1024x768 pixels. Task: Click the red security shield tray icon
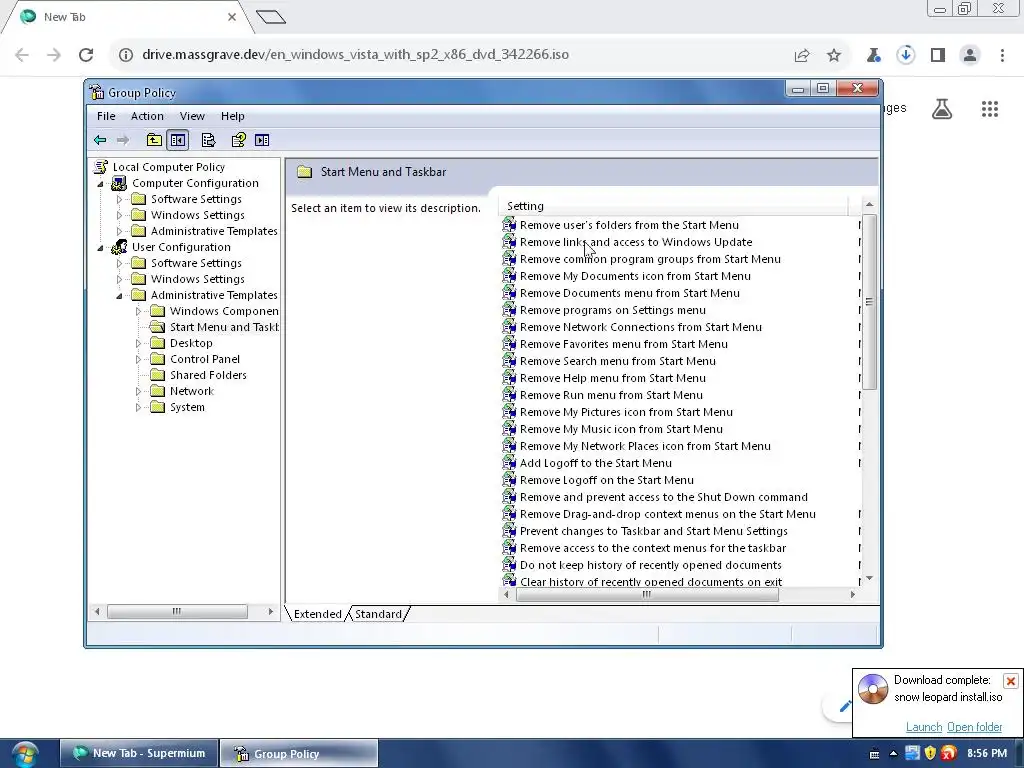pyautogui.click(x=949, y=754)
